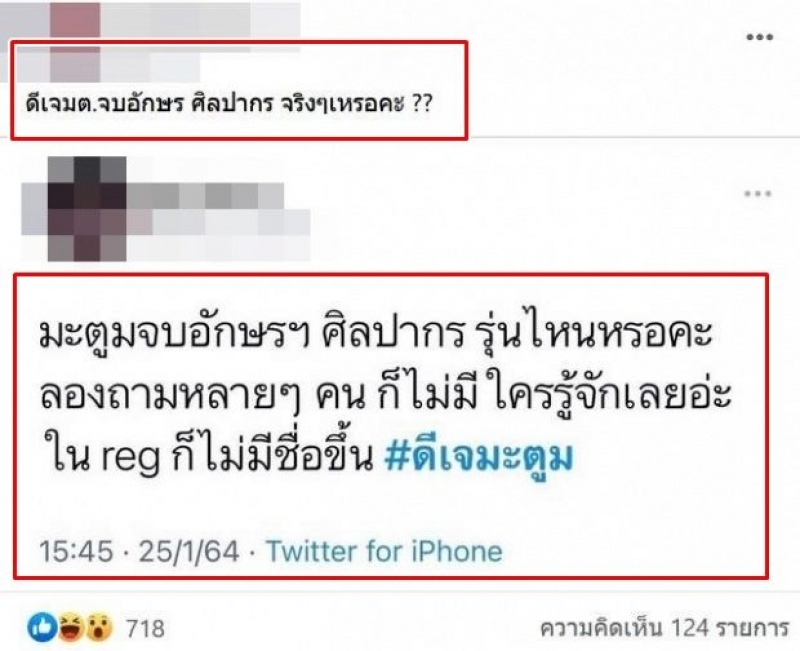Click the blue Like reaction icon
This screenshot has width=800, height=651.
point(42,627)
